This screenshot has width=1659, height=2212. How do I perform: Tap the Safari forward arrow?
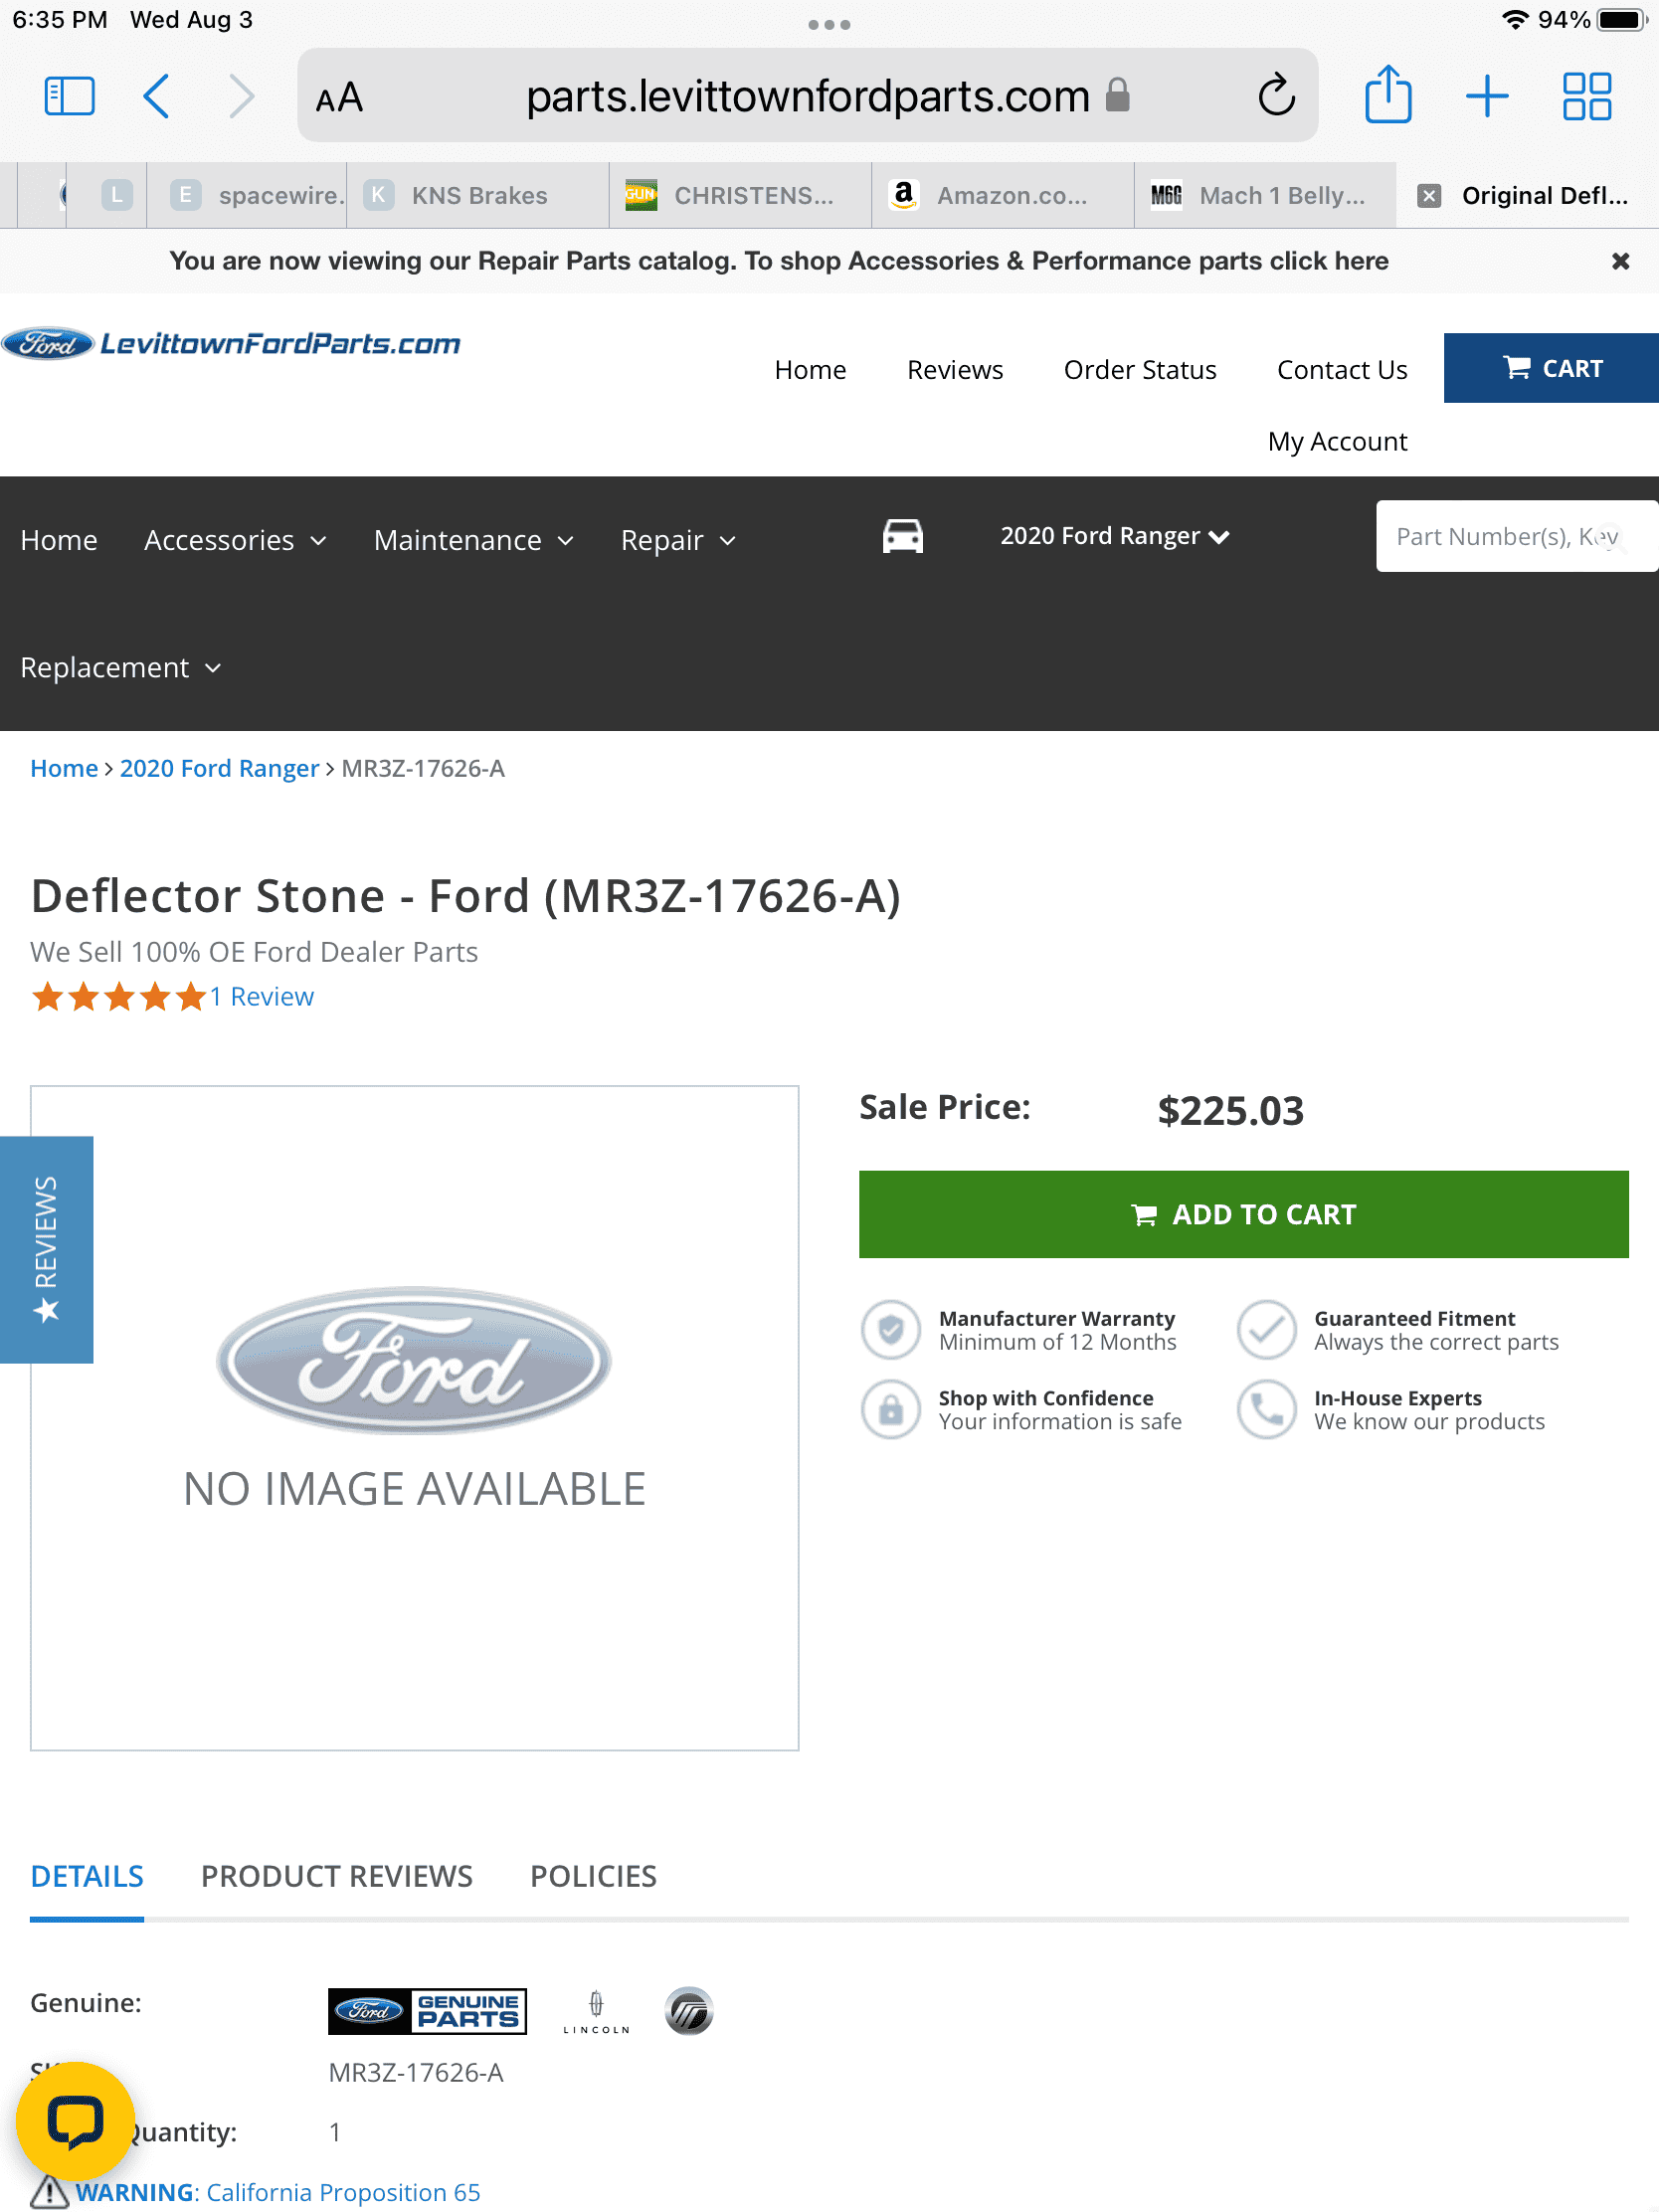click(241, 96)
